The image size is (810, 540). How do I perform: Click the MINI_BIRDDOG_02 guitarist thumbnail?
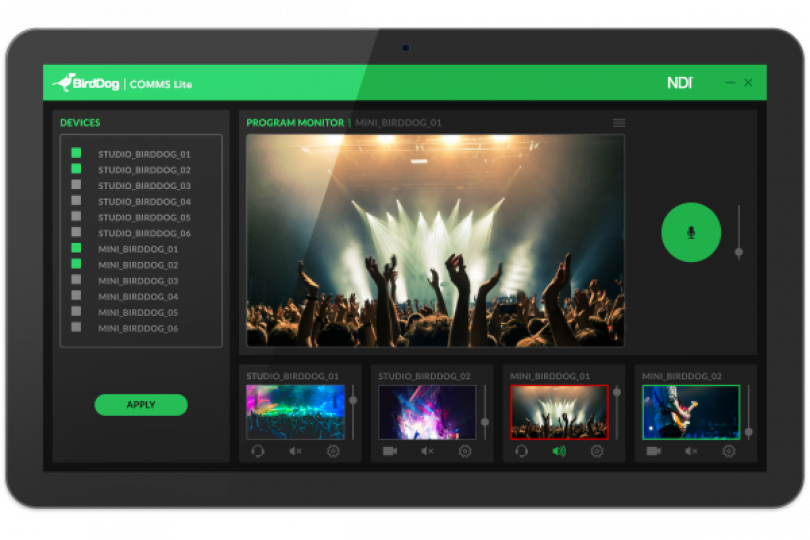pos(691,412)
